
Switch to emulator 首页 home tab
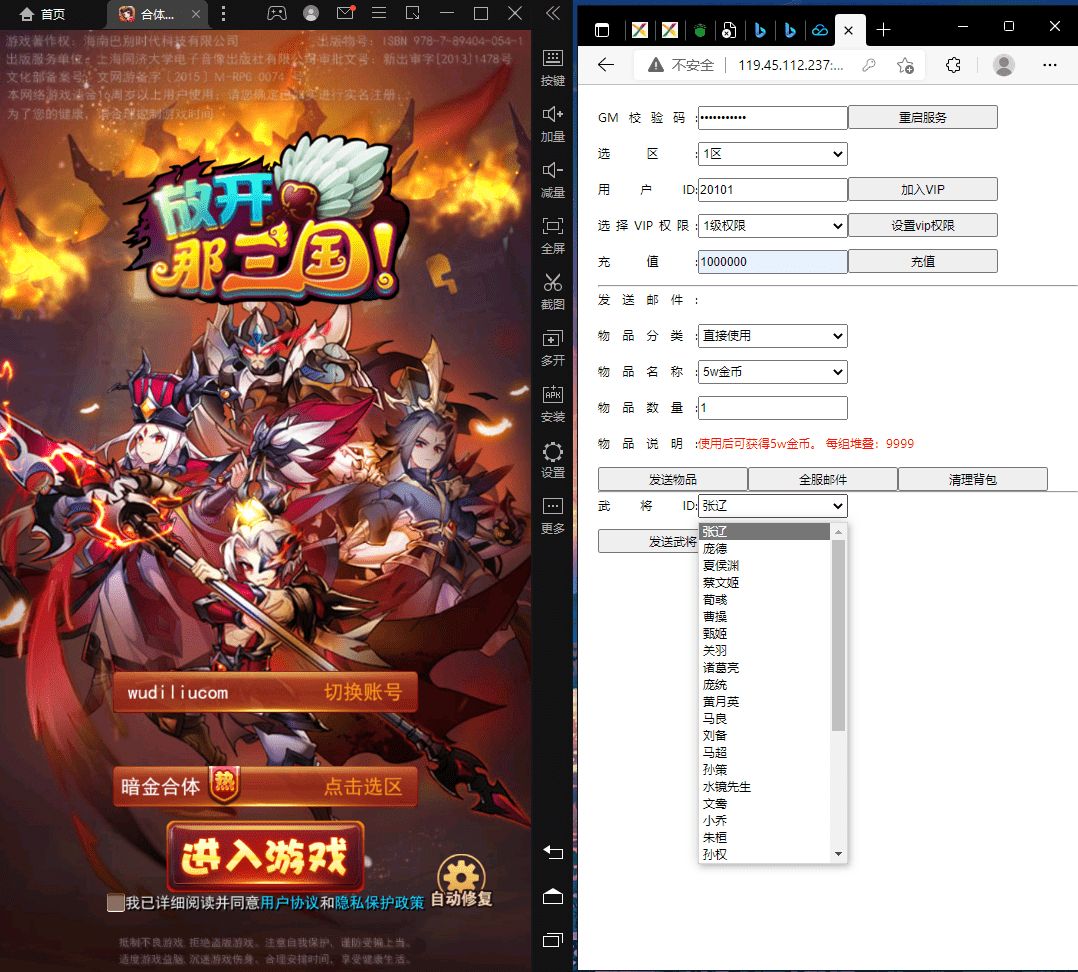(x=43, y=14)
